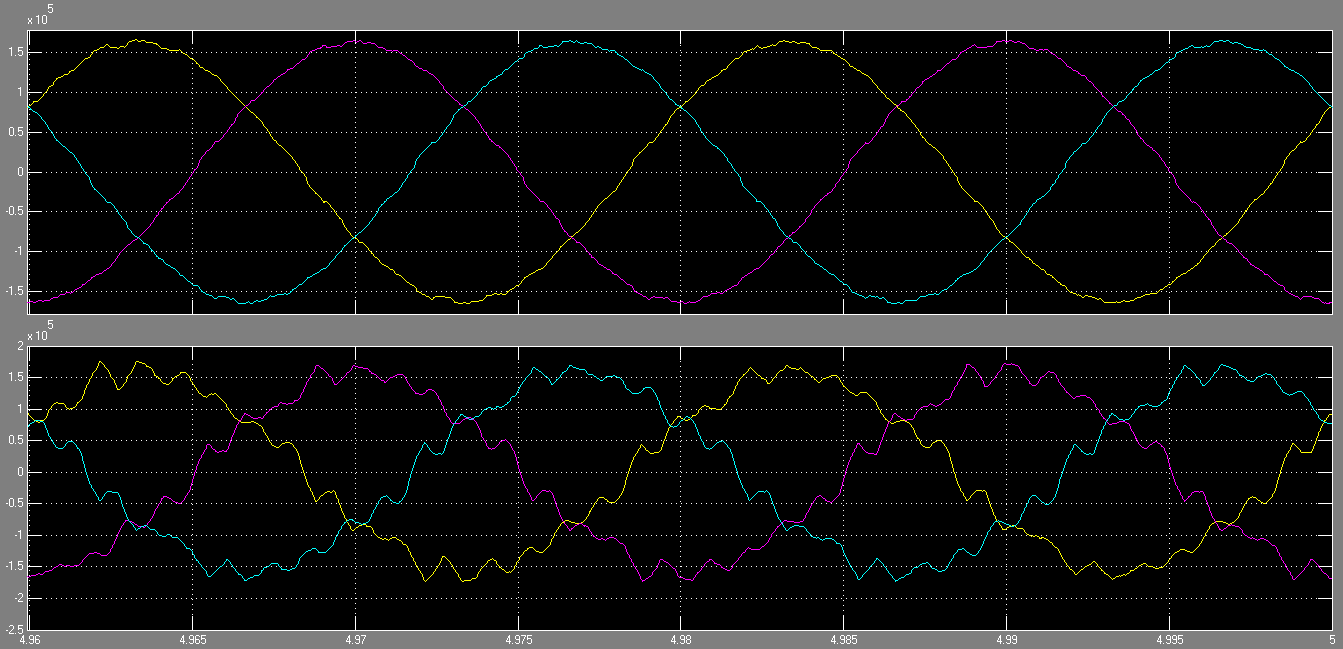Click the -2 tick label on lower plot
The height and width of the screenshot is (649, 1343).
coord(17,598)
